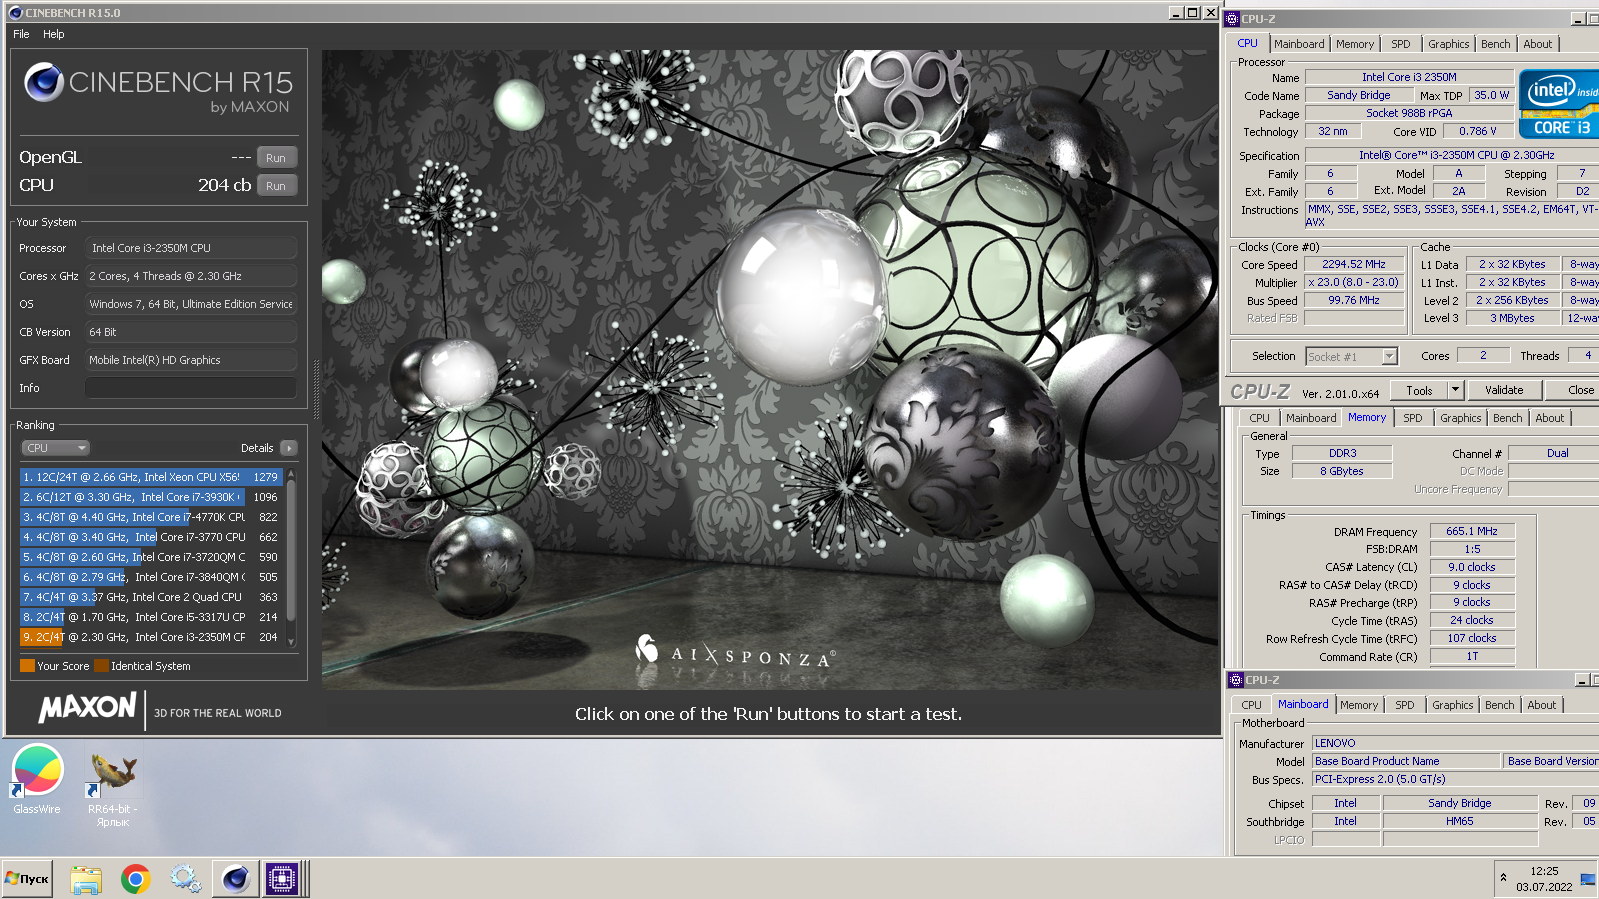Open CPU tab in middle CPU-Z window
The width and height of the screenshot is (1599, 899).
tap(1259, 418)
